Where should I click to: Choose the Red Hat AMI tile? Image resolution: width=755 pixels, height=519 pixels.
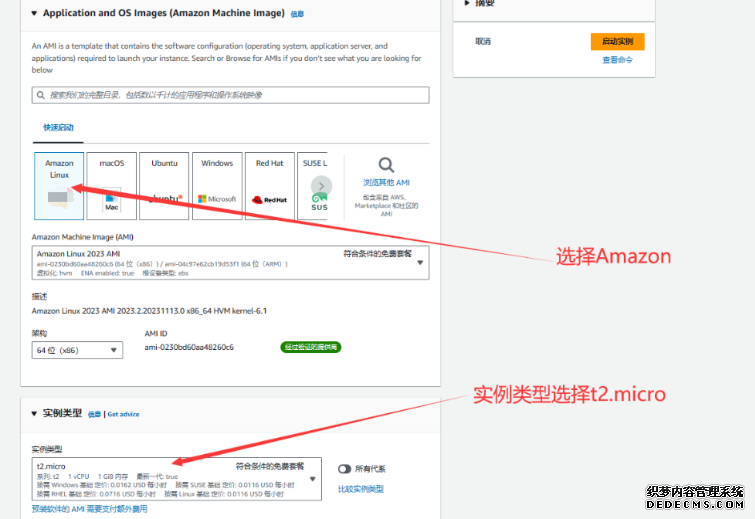(x=270, y=185)
